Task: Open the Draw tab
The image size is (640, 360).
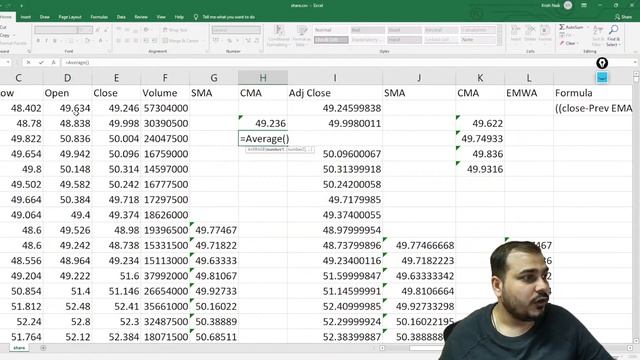Action: point(44,17)
